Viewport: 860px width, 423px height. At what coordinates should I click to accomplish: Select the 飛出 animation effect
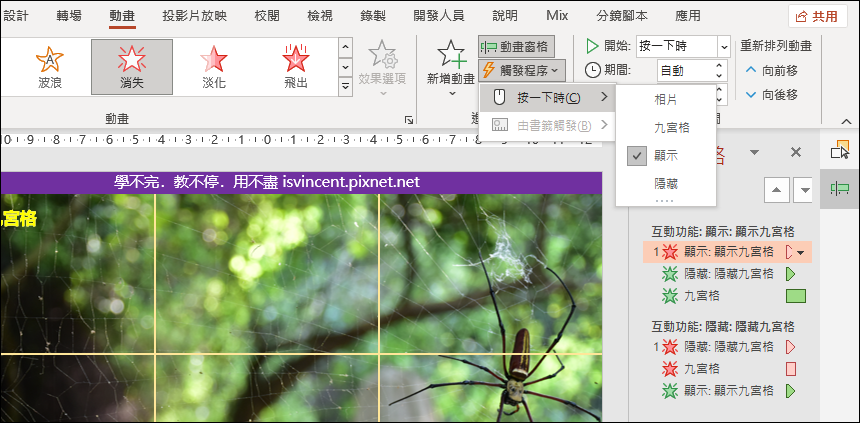296,67
